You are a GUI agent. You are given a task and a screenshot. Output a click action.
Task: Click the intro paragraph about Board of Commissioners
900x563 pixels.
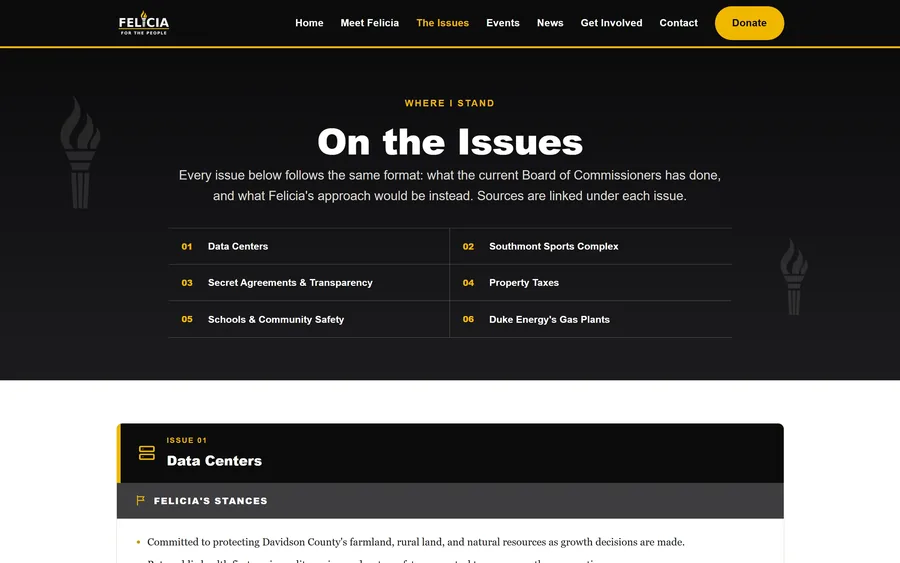[450, 185]
